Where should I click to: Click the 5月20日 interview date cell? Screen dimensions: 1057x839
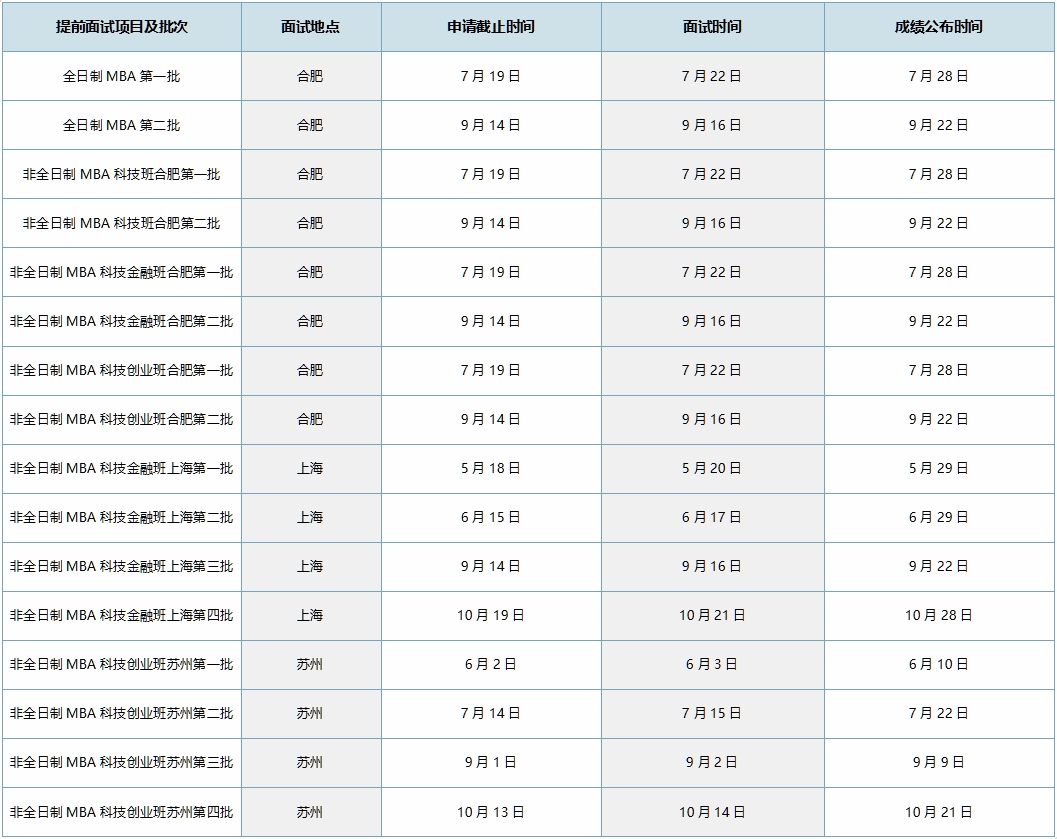[712, 468]
